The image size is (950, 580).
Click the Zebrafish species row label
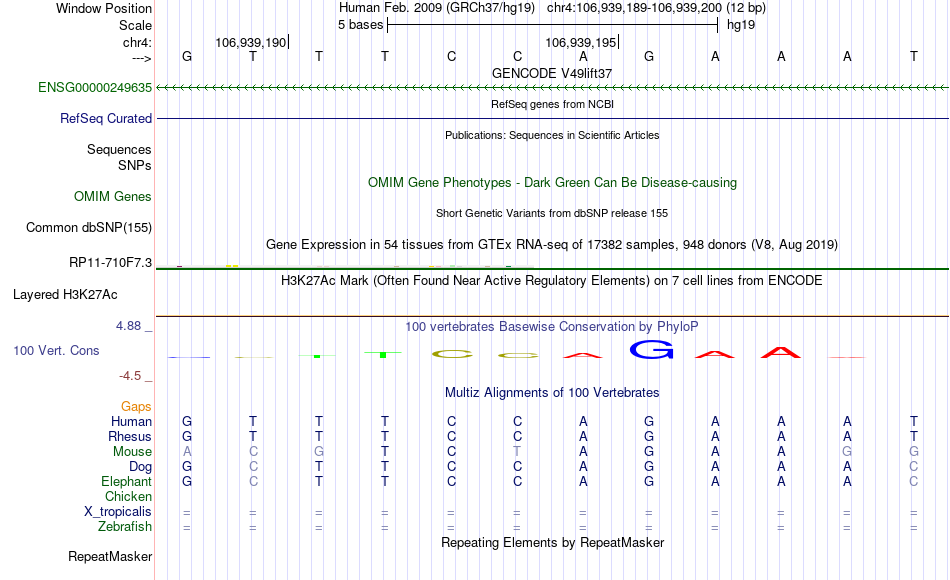(125, 526)
